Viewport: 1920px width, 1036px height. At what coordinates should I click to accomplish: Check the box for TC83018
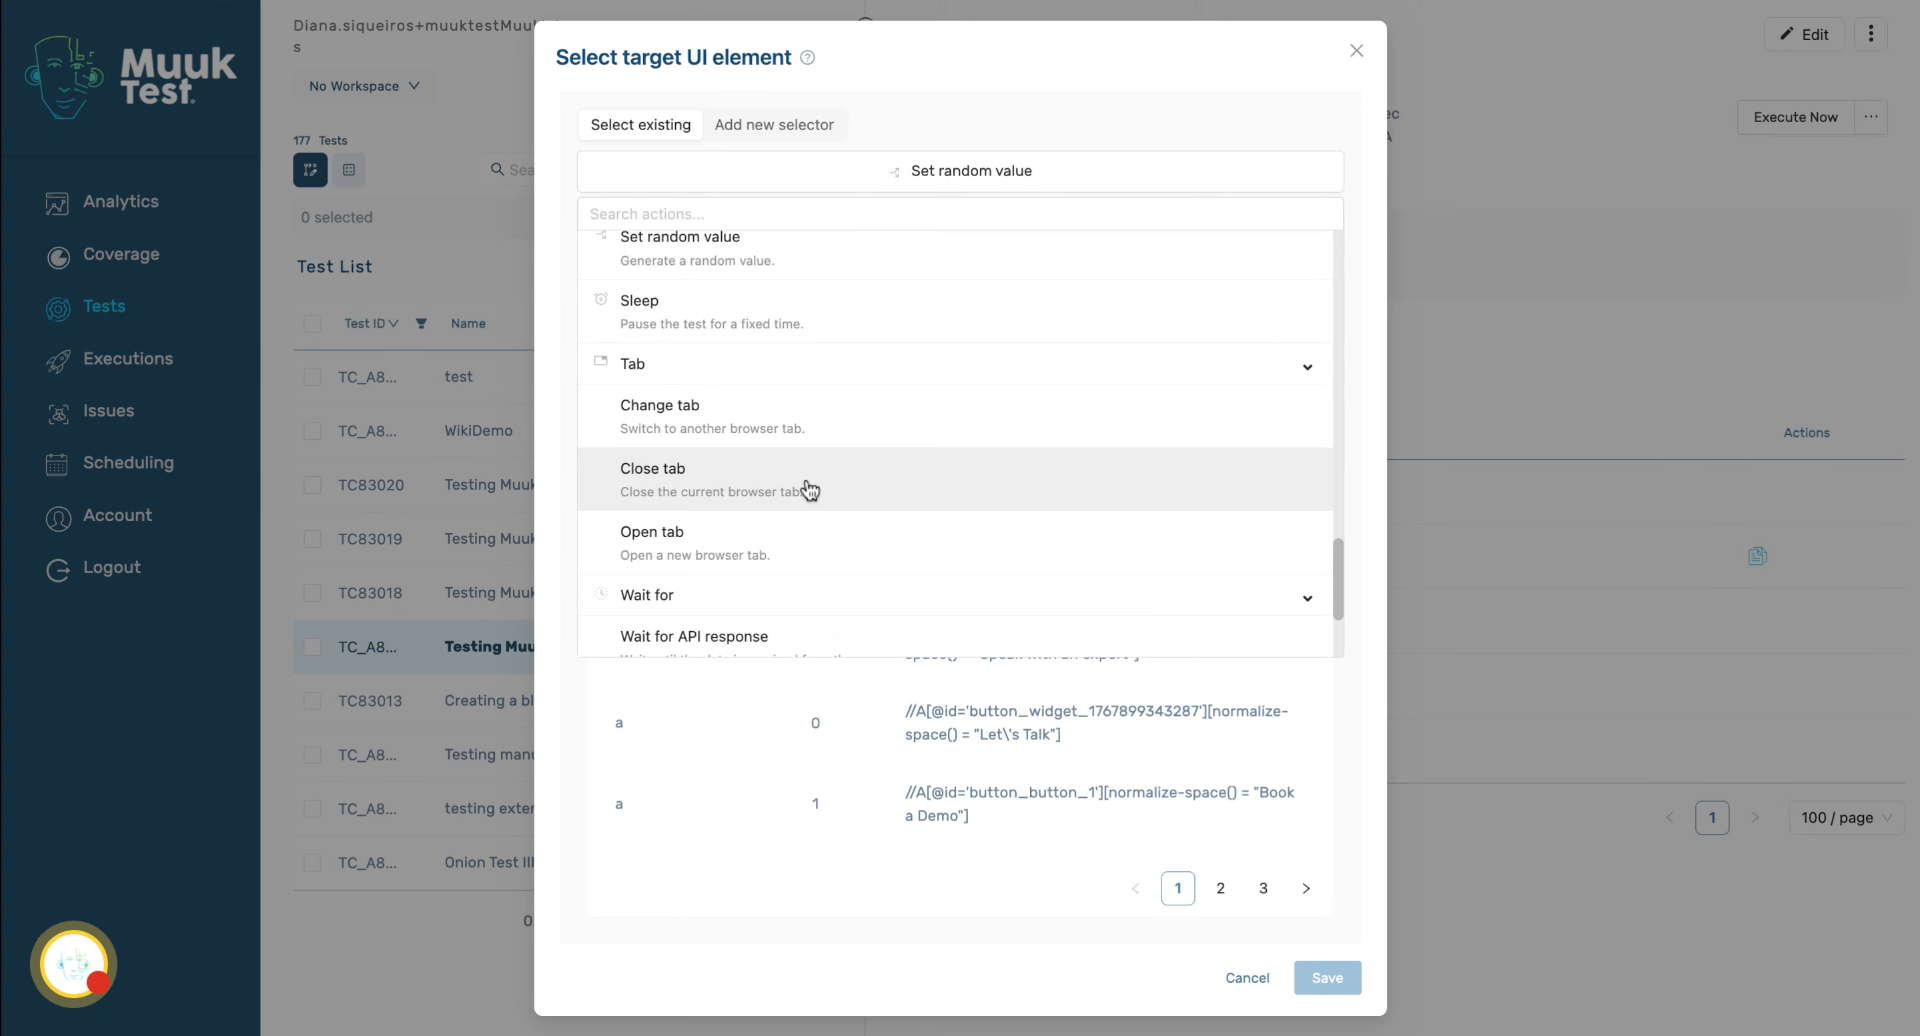pos(313,593)
